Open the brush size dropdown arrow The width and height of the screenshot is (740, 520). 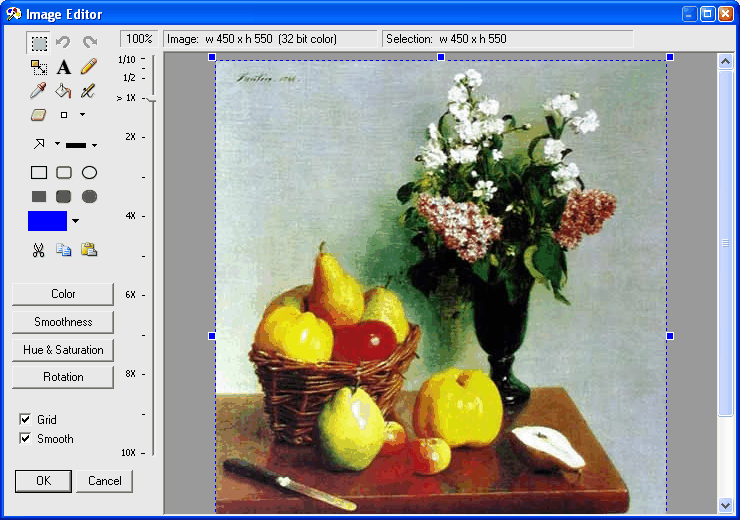(x=82, y=114)
